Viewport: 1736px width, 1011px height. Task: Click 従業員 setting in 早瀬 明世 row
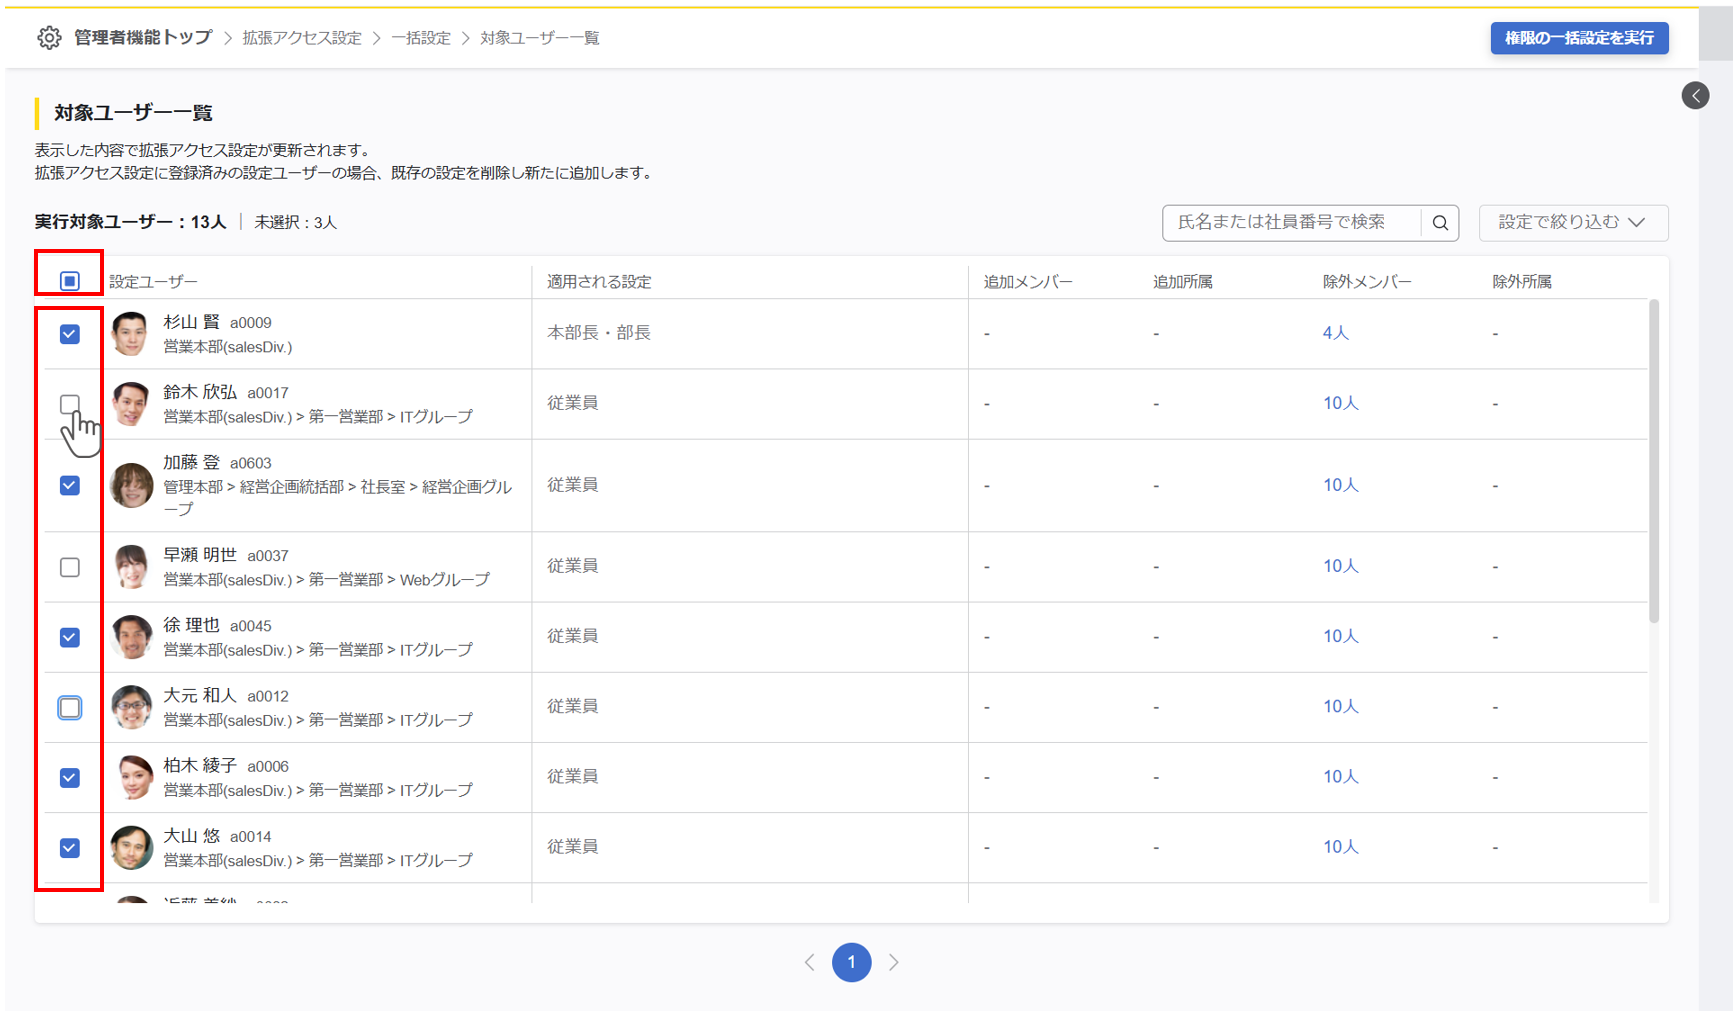pyautogui.click(x=573, y=566)
